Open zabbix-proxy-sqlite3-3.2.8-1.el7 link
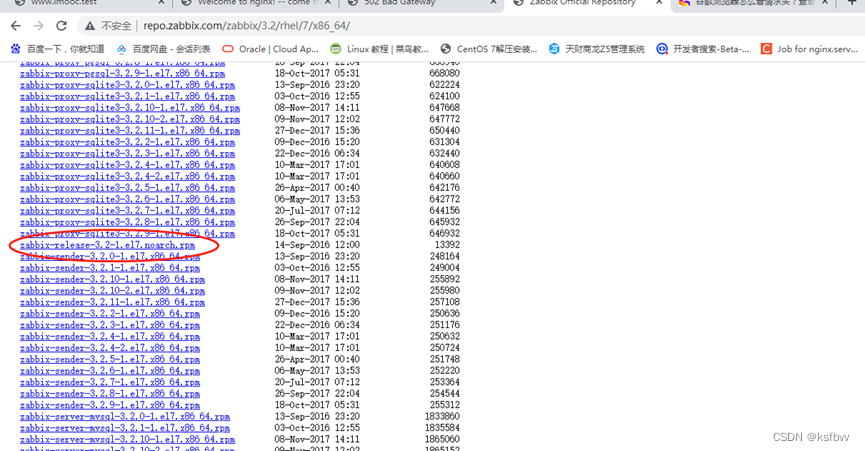This screenshot has width=865, height=451. [127, 222]
